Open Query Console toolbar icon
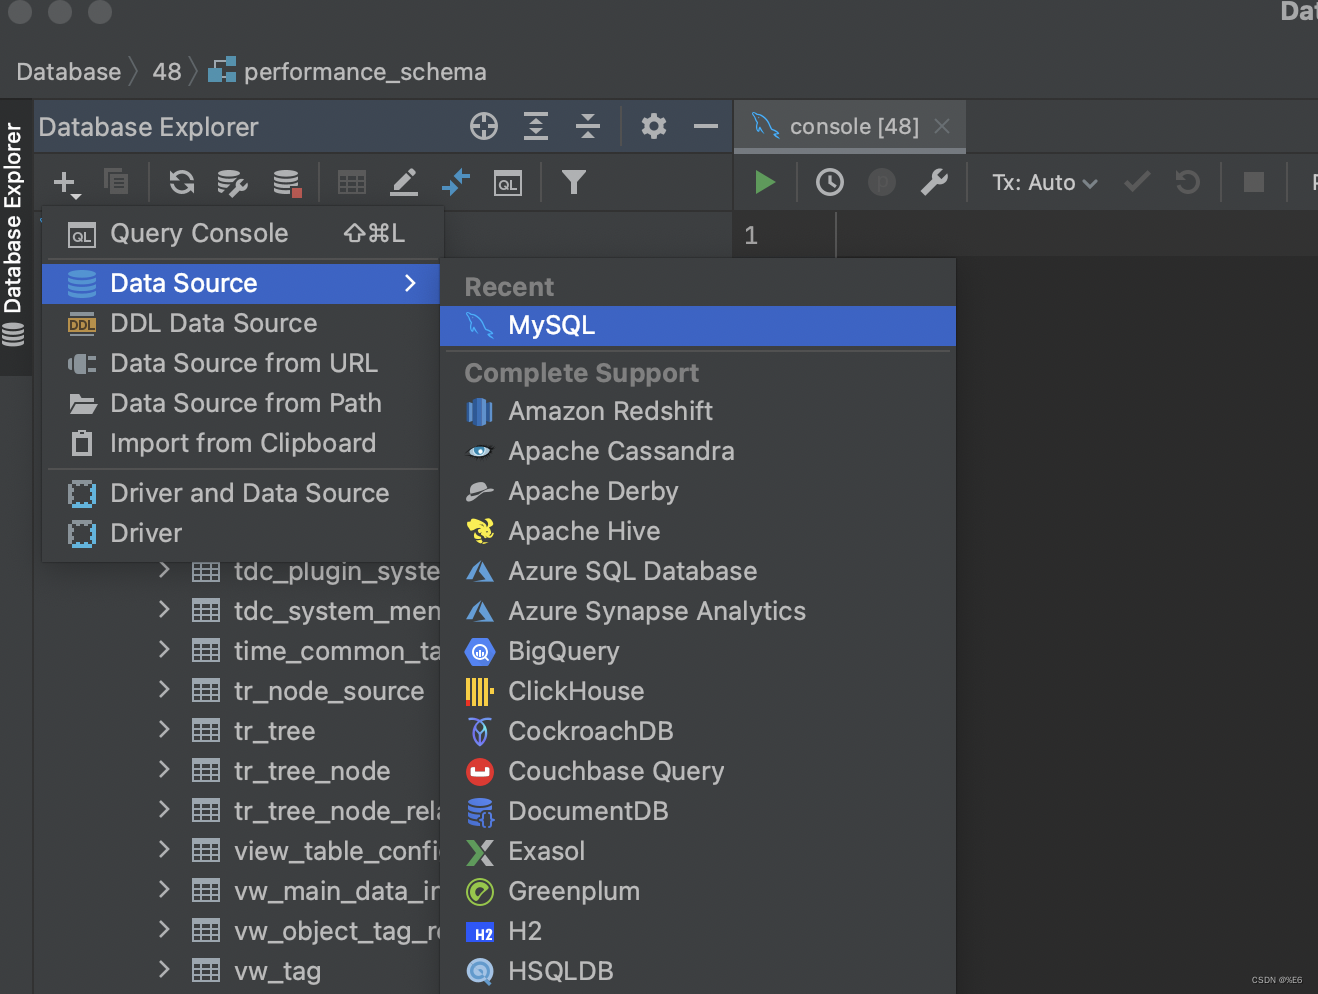The image size is (1318, 994). (508, 183)
